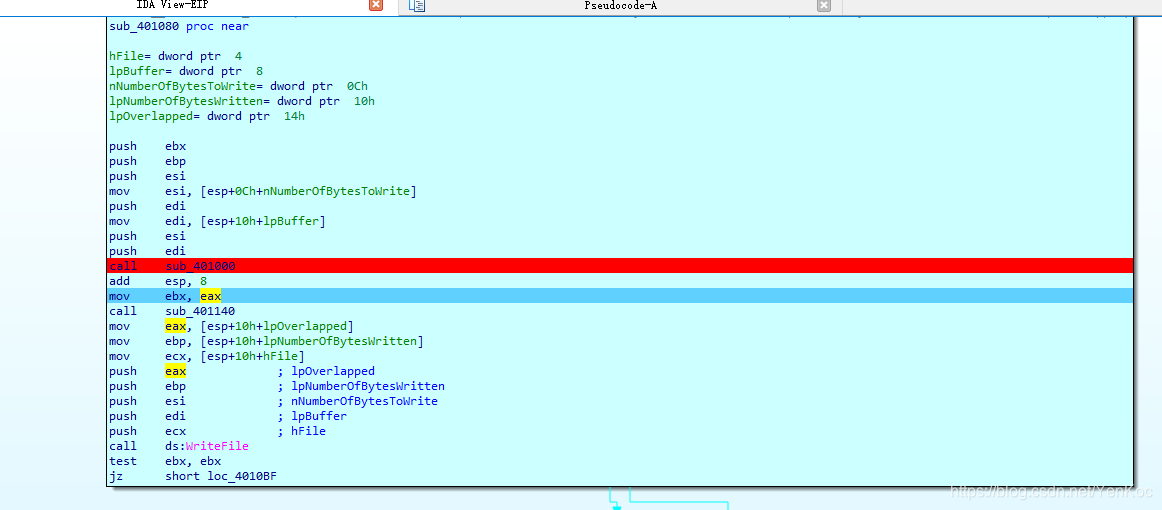This screenshot has width=1162, height=510.
Task: Click the 'add esp, 8' instruction
Action: [x=158, y=281]
